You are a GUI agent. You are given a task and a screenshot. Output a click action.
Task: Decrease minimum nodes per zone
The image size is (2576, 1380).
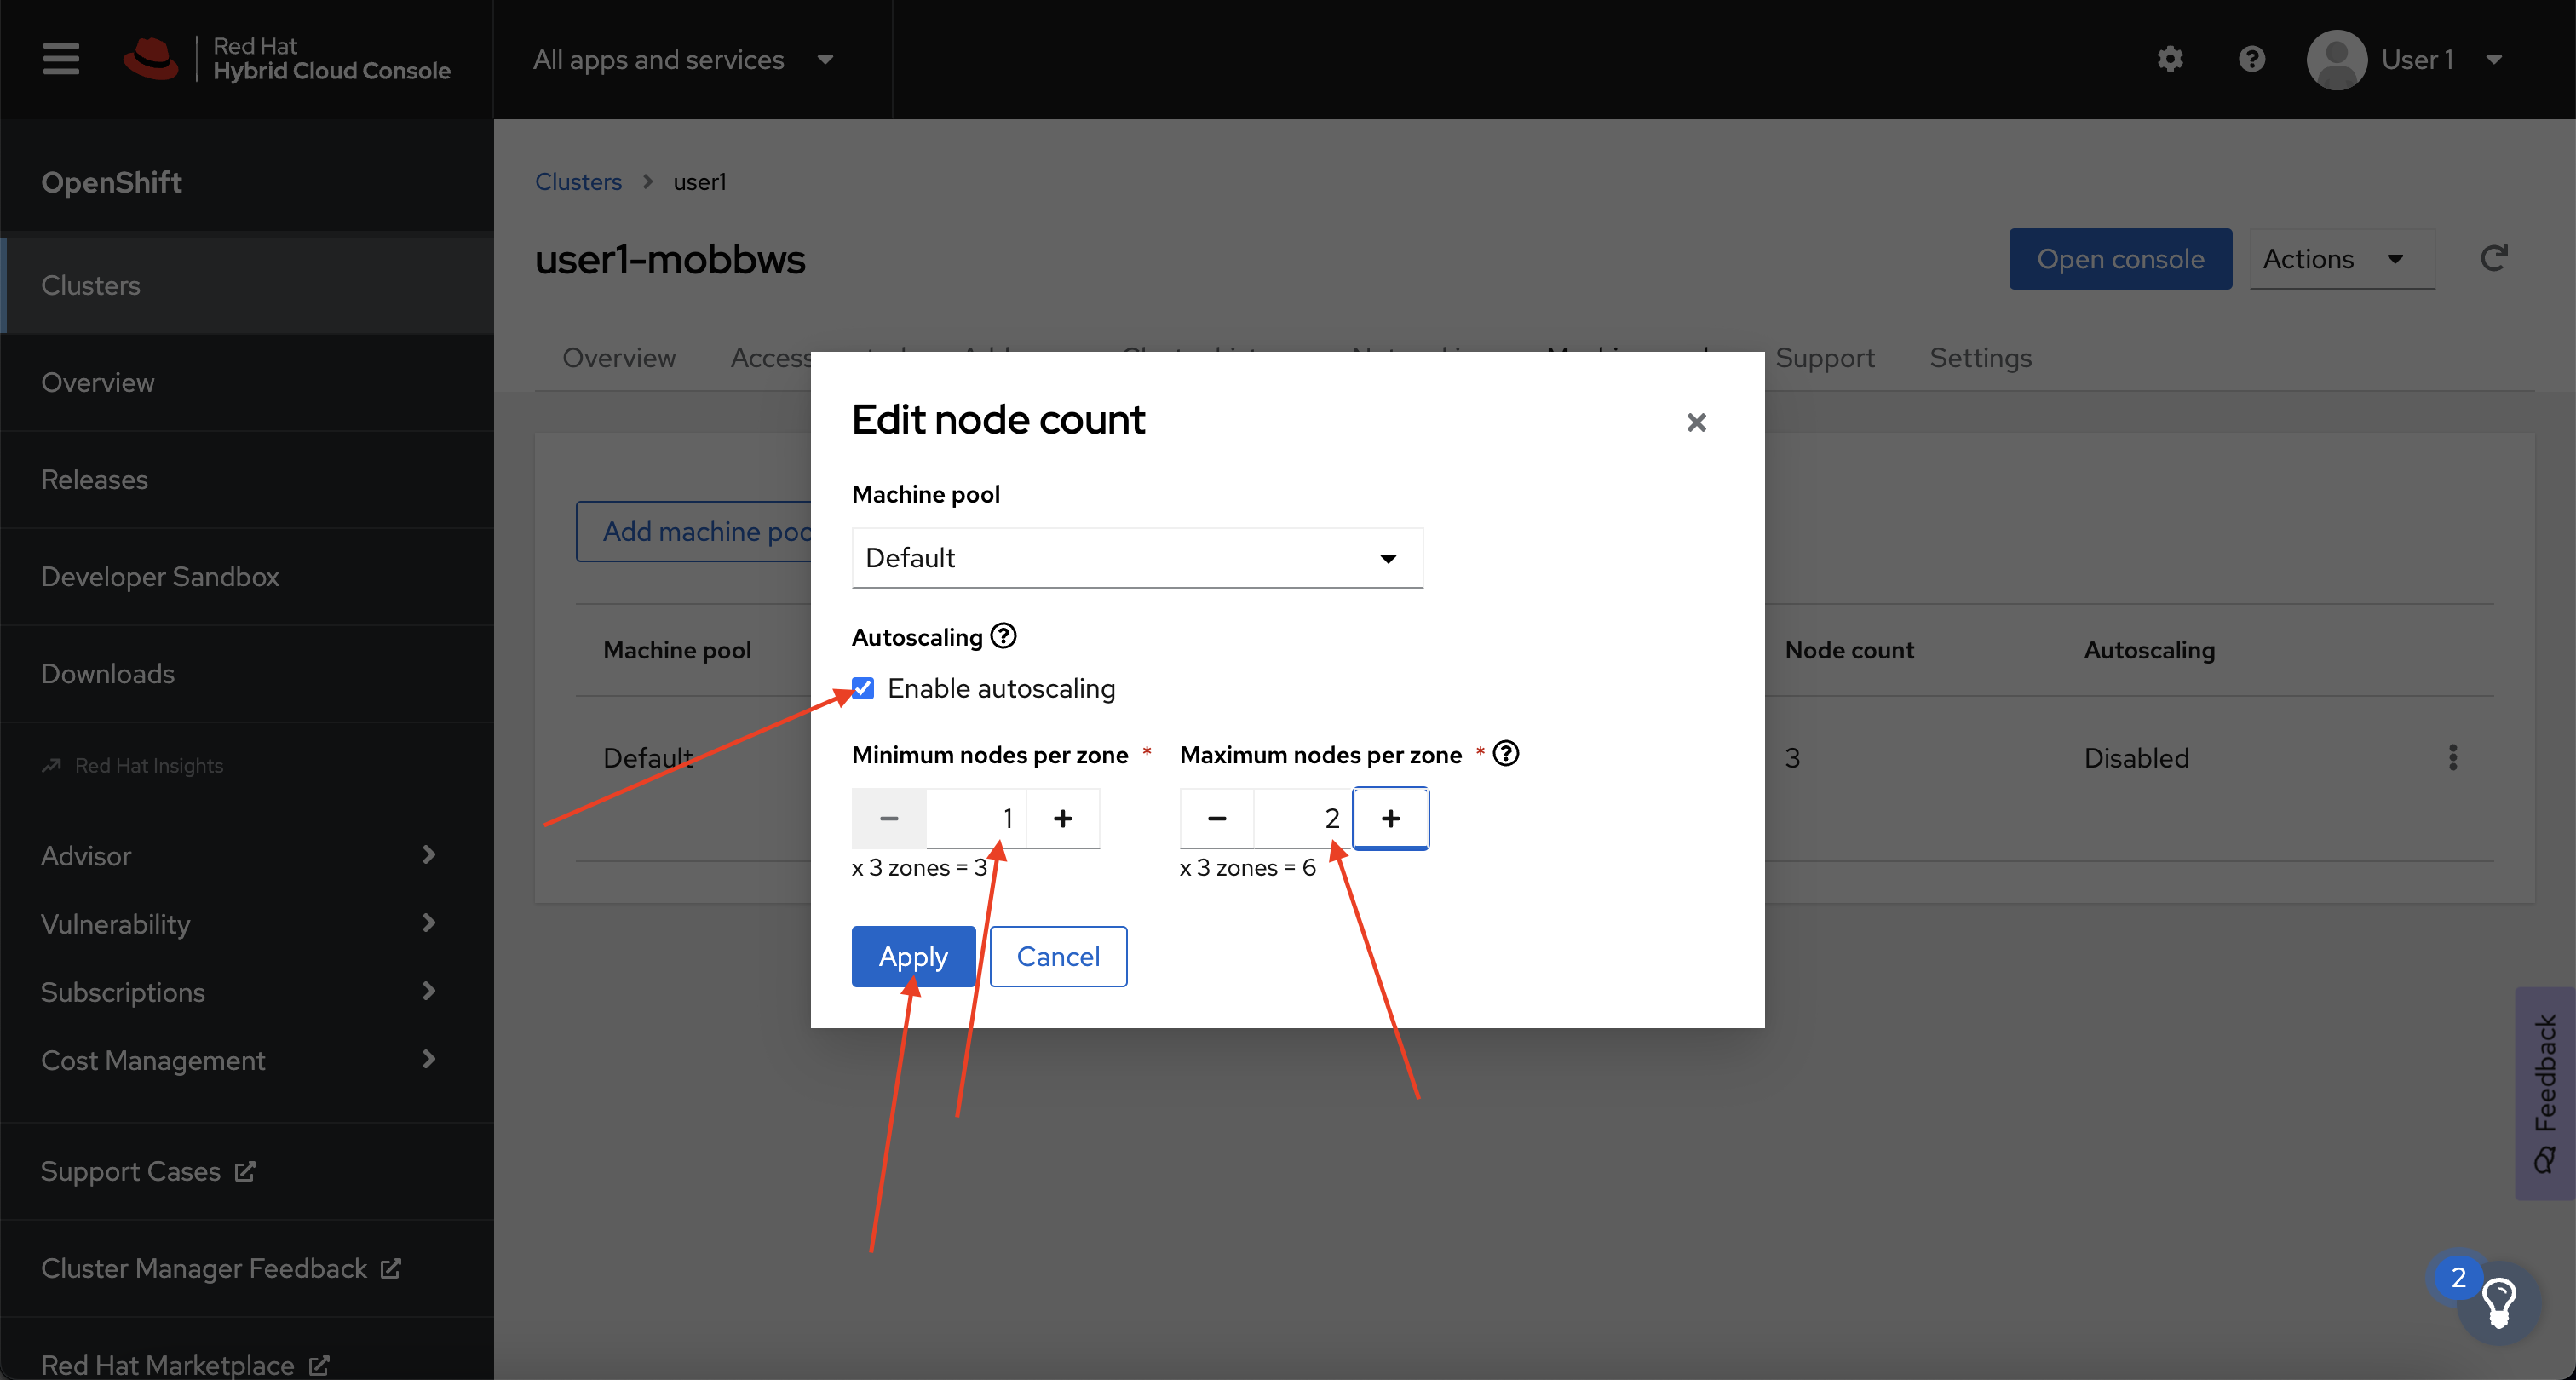click(889, 818)
